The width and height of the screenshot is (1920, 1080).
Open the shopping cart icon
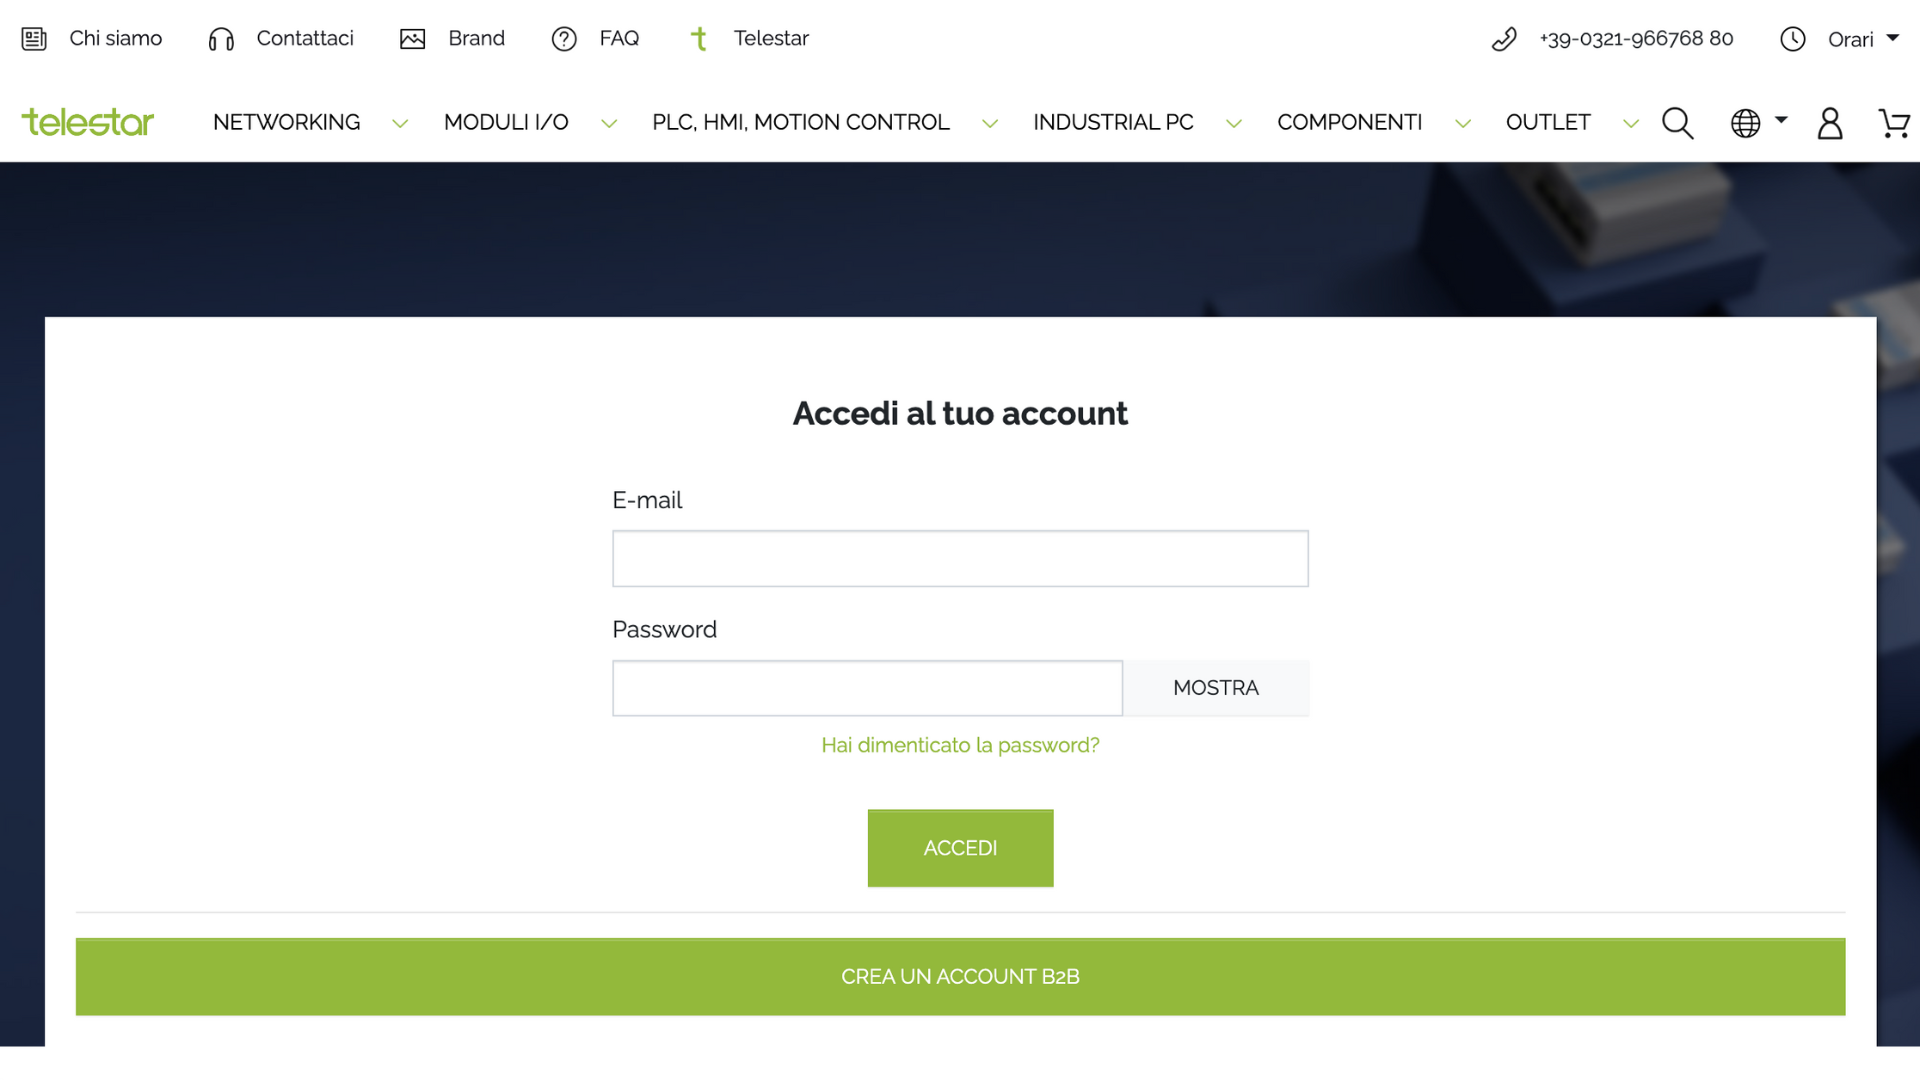pyautogui.click(x=1894, y=123)
